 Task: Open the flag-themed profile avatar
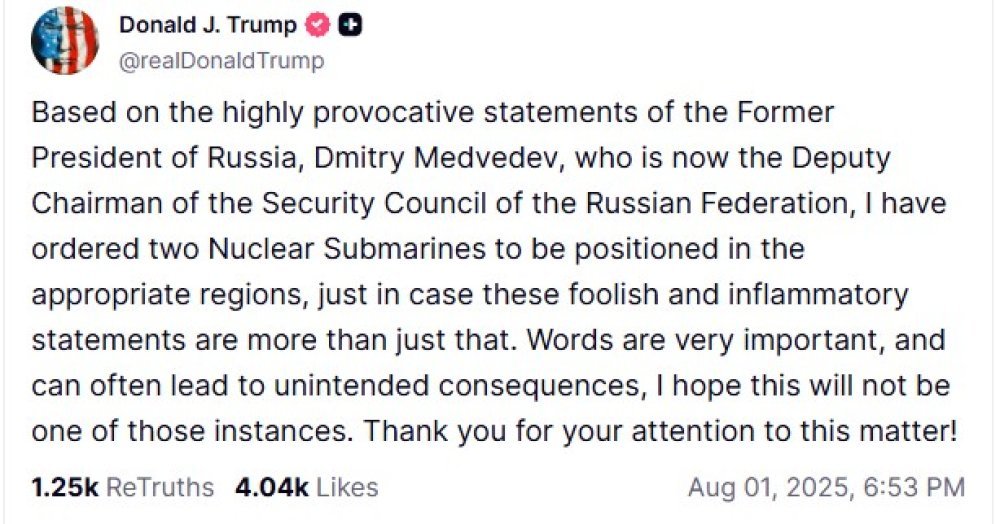64,41
